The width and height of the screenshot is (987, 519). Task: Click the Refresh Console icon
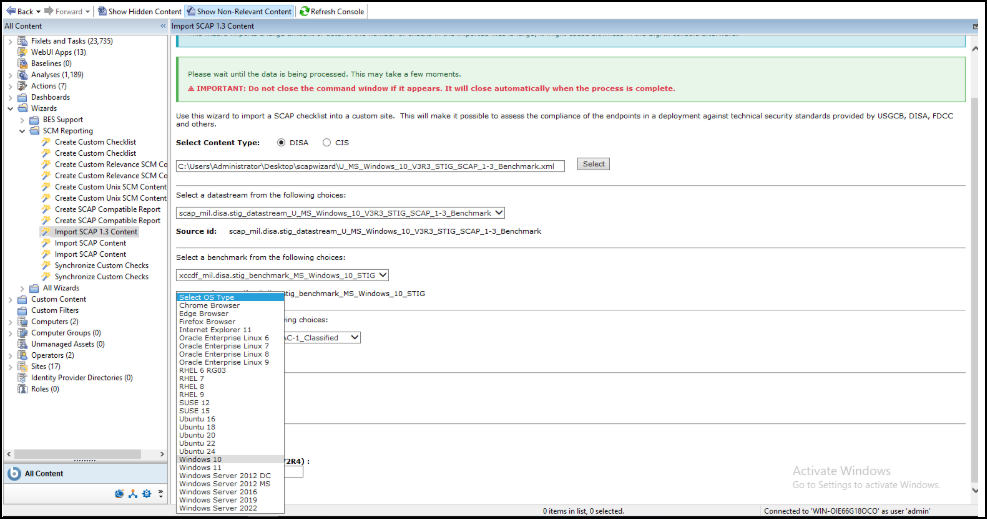(x=304, y=11)
